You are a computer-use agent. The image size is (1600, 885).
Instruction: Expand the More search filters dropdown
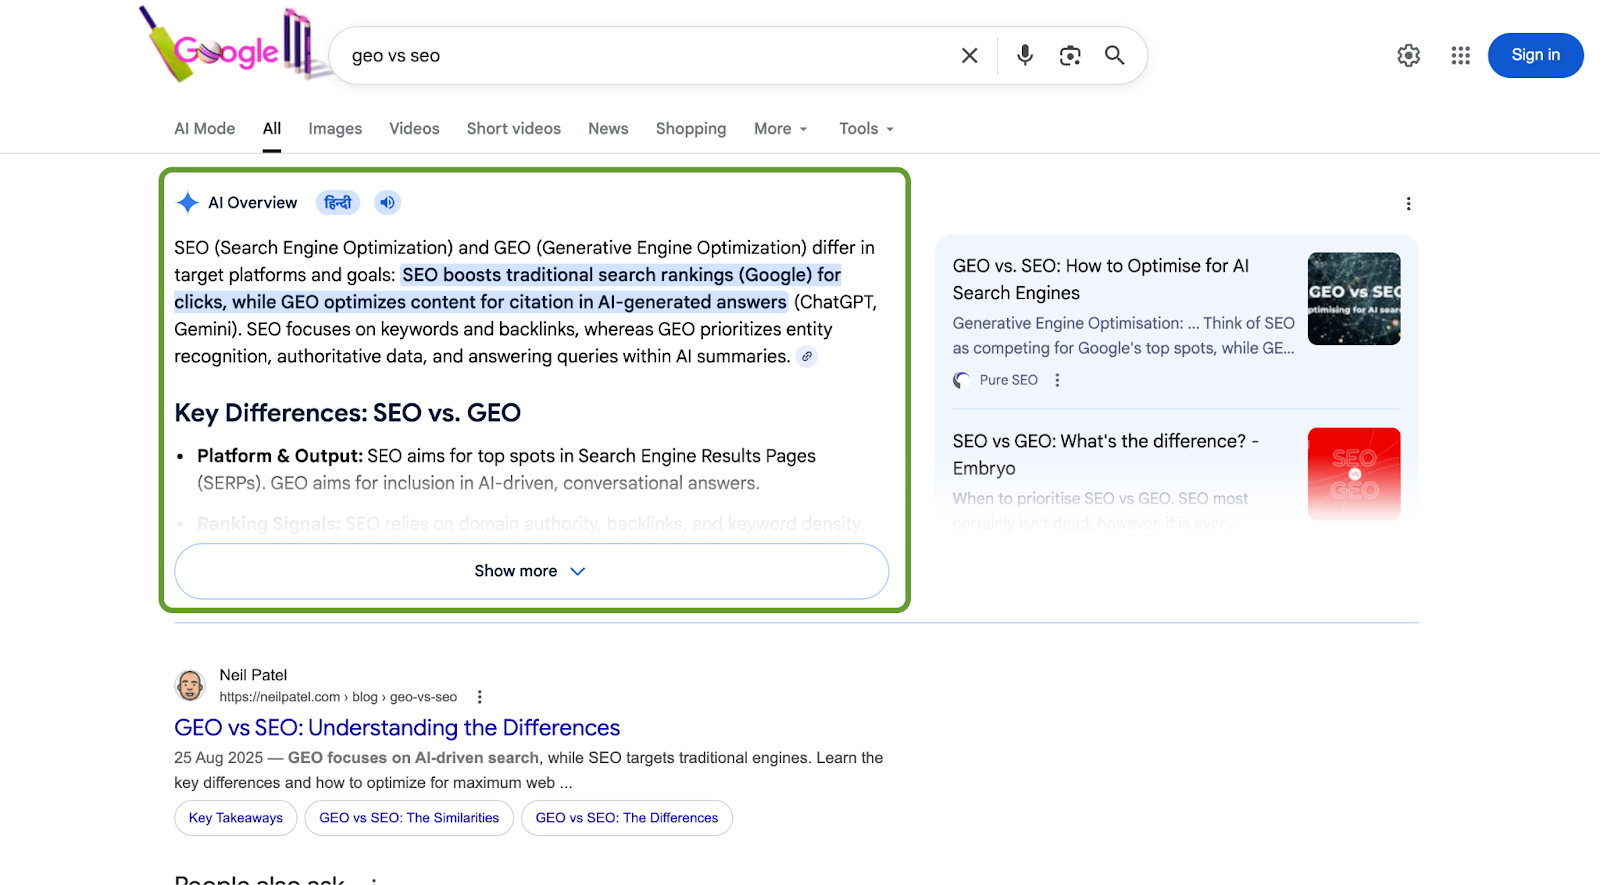[780, 129]
